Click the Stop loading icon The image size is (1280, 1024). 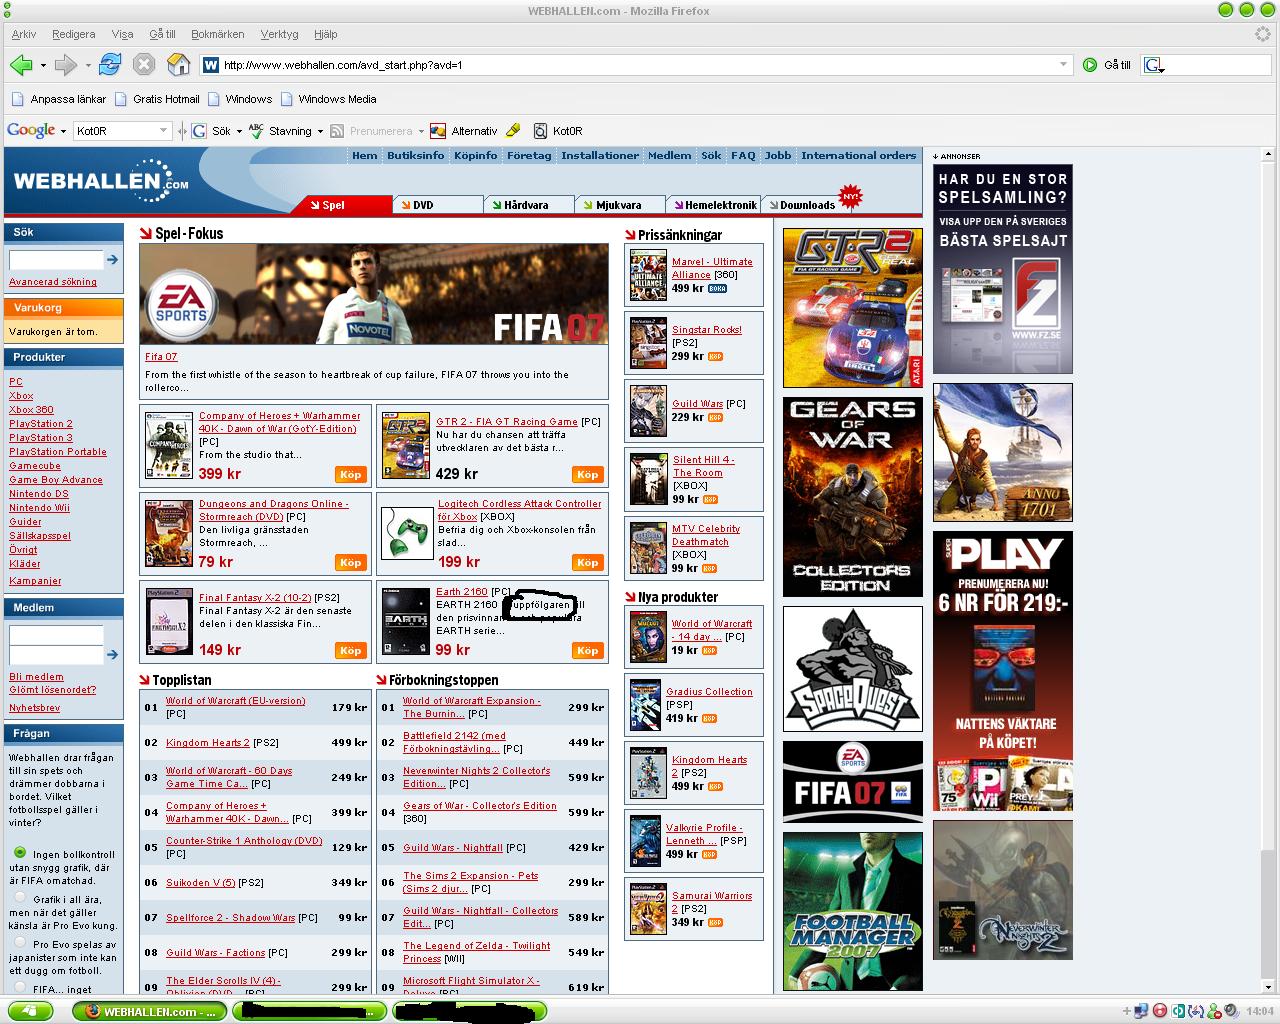tap(144, 65)
